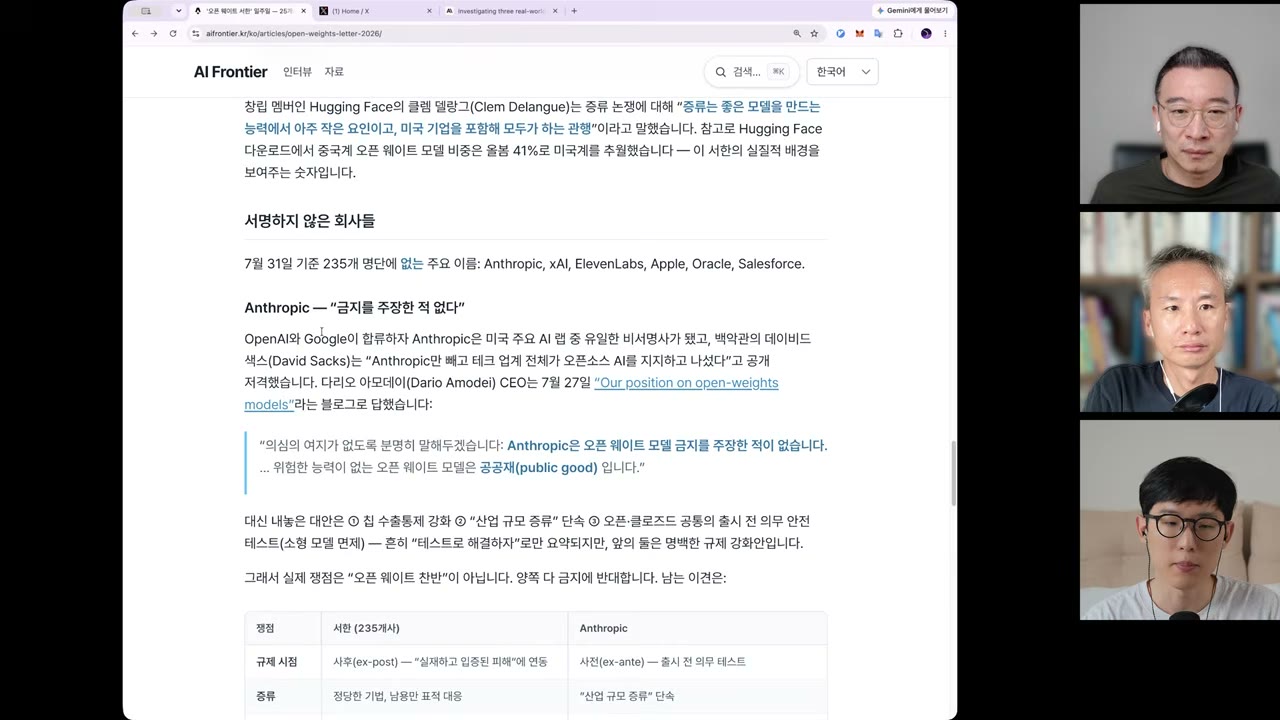The image size is (1280, 720).
Task: Click the site search box '검색...'
Action: coord(751,72)
